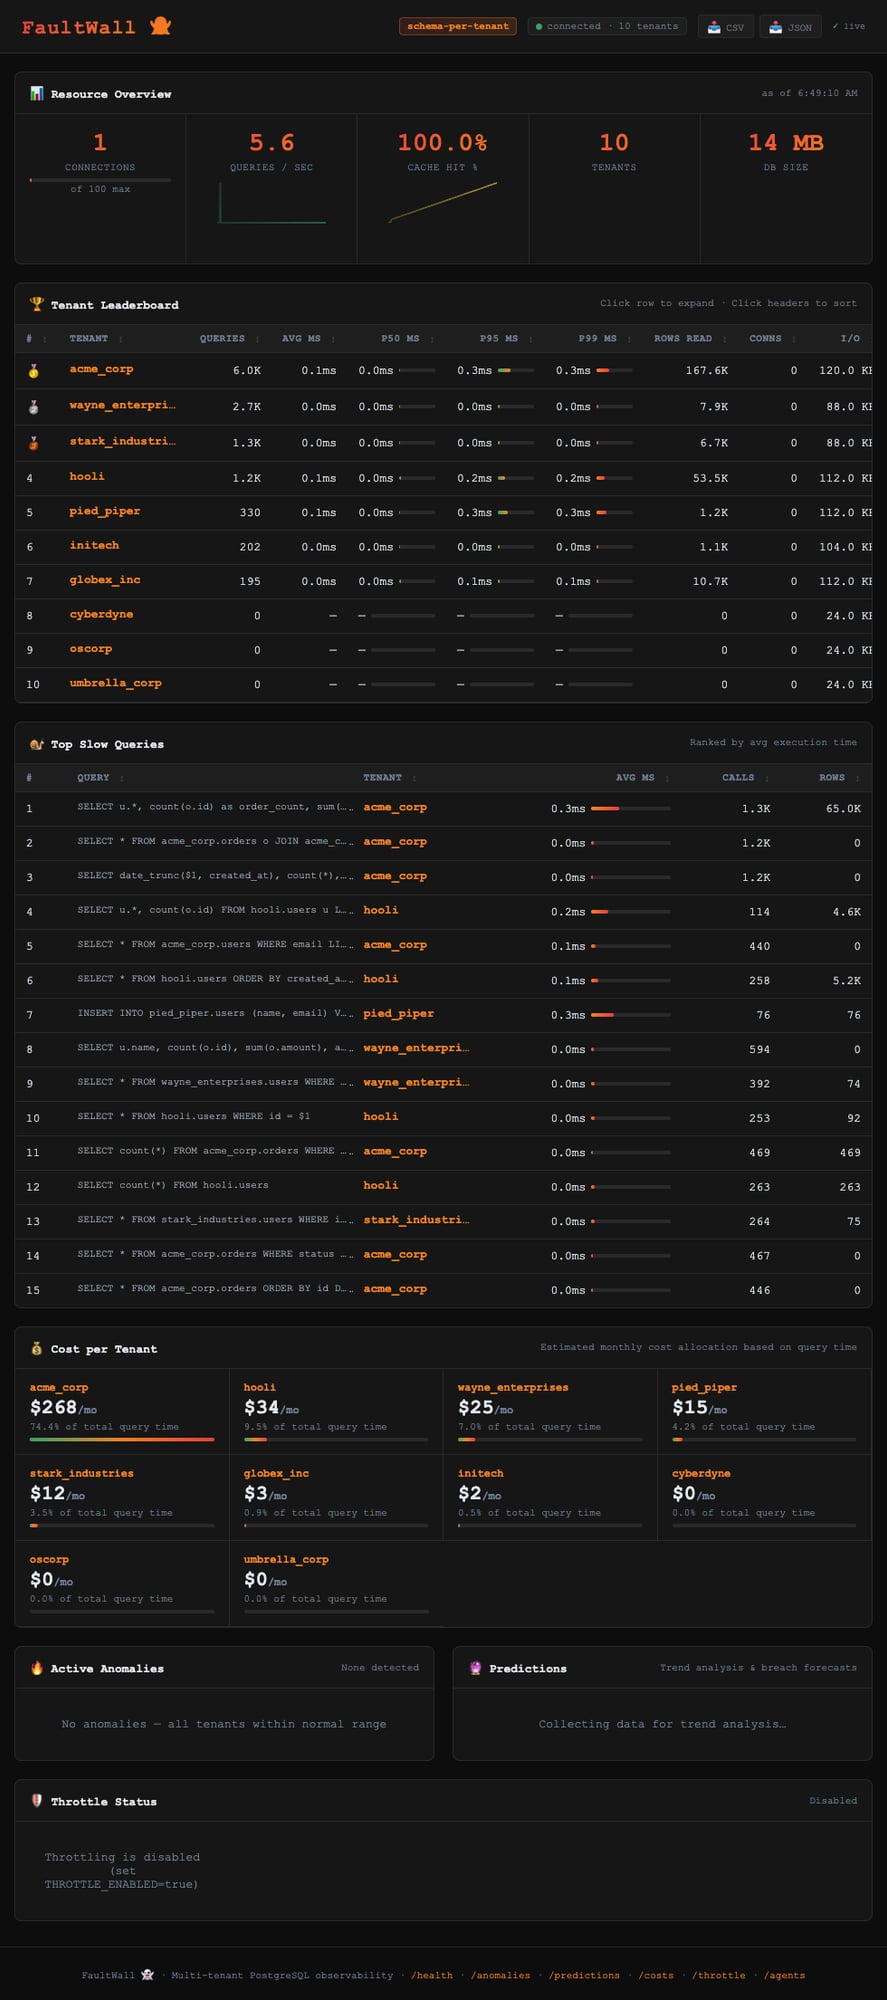Expand the cyberdyne leaderboard row

coord(443,616)
